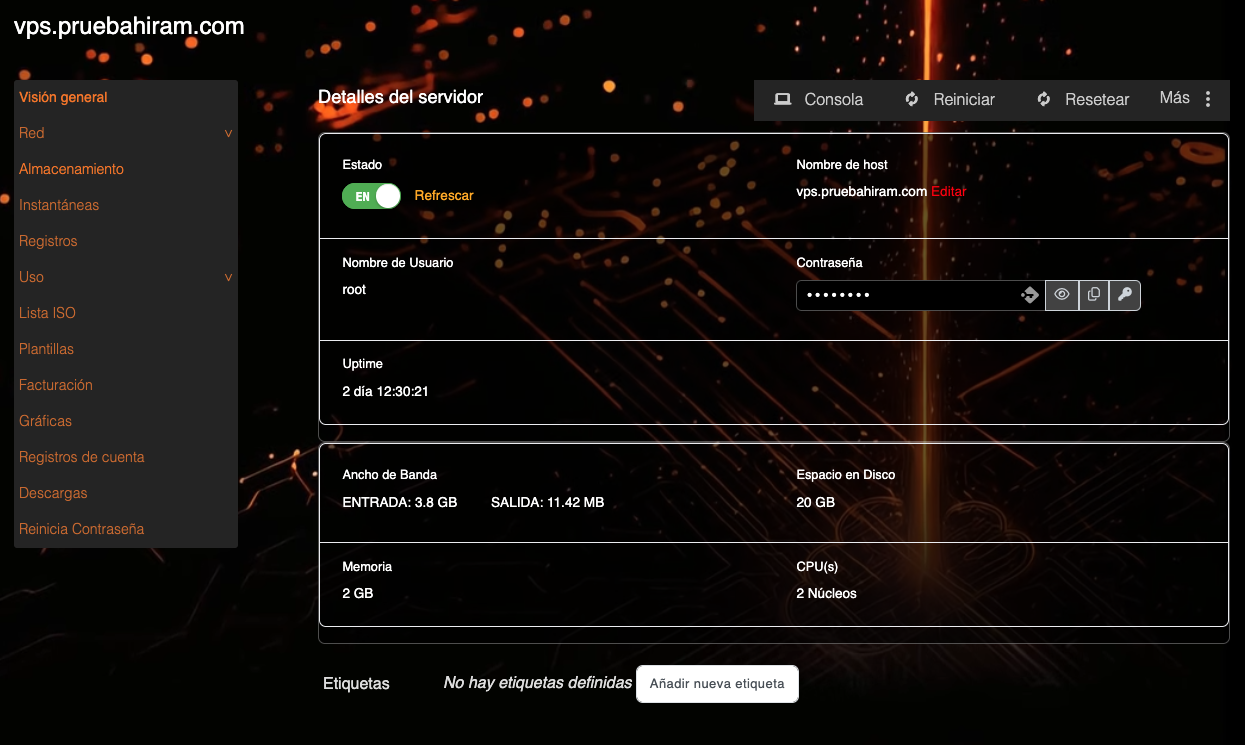Click the Refrescar status link

pyautogui.click(x=444, y=195)
